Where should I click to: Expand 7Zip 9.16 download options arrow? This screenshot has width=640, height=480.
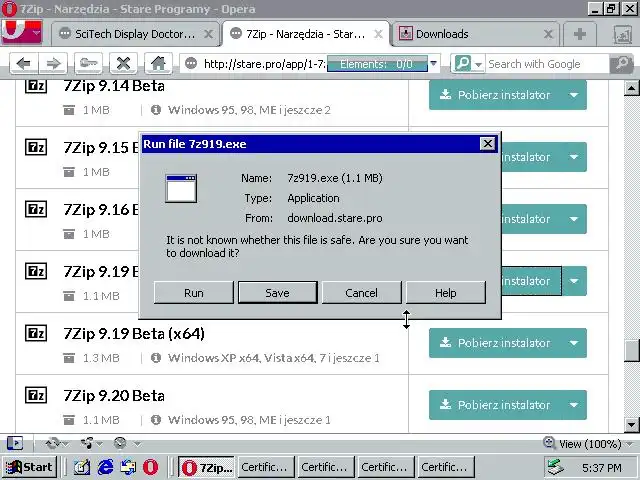[574, 219]
